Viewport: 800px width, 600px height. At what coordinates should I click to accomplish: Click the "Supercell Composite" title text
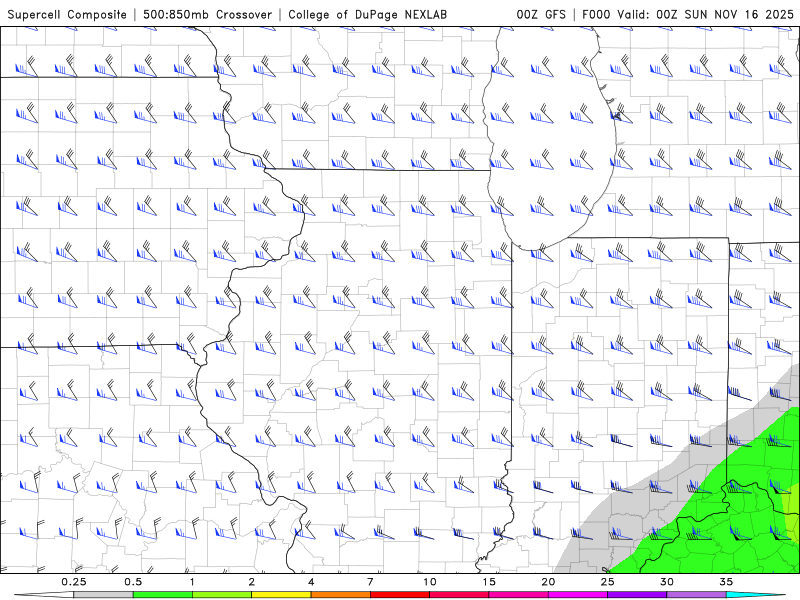pos(67,14)
